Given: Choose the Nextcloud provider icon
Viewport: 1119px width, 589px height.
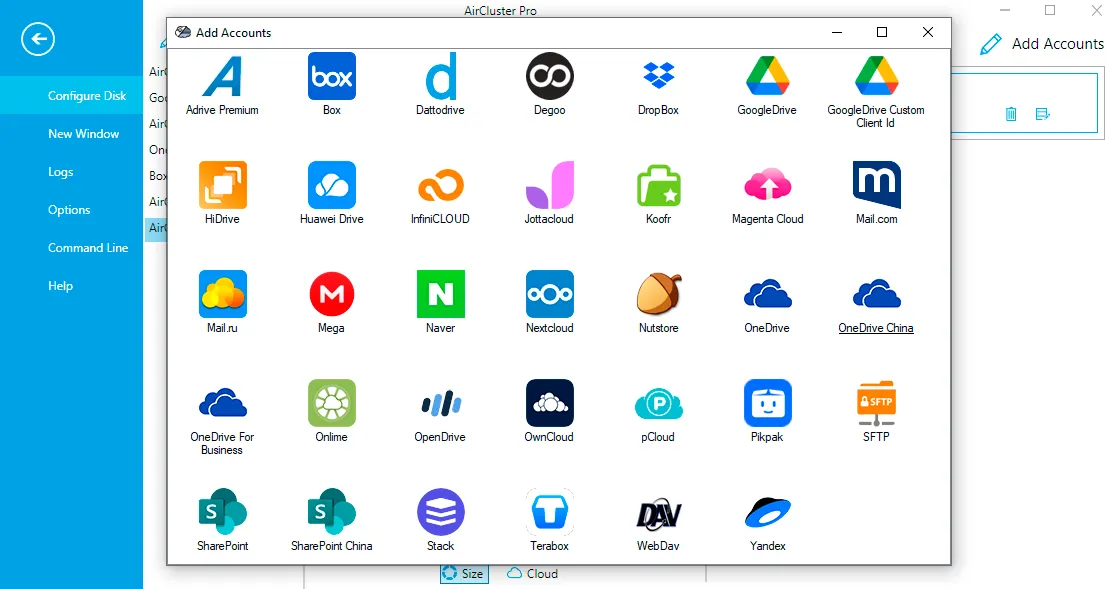Looking at the screenshot, I should tap(550, 294).
